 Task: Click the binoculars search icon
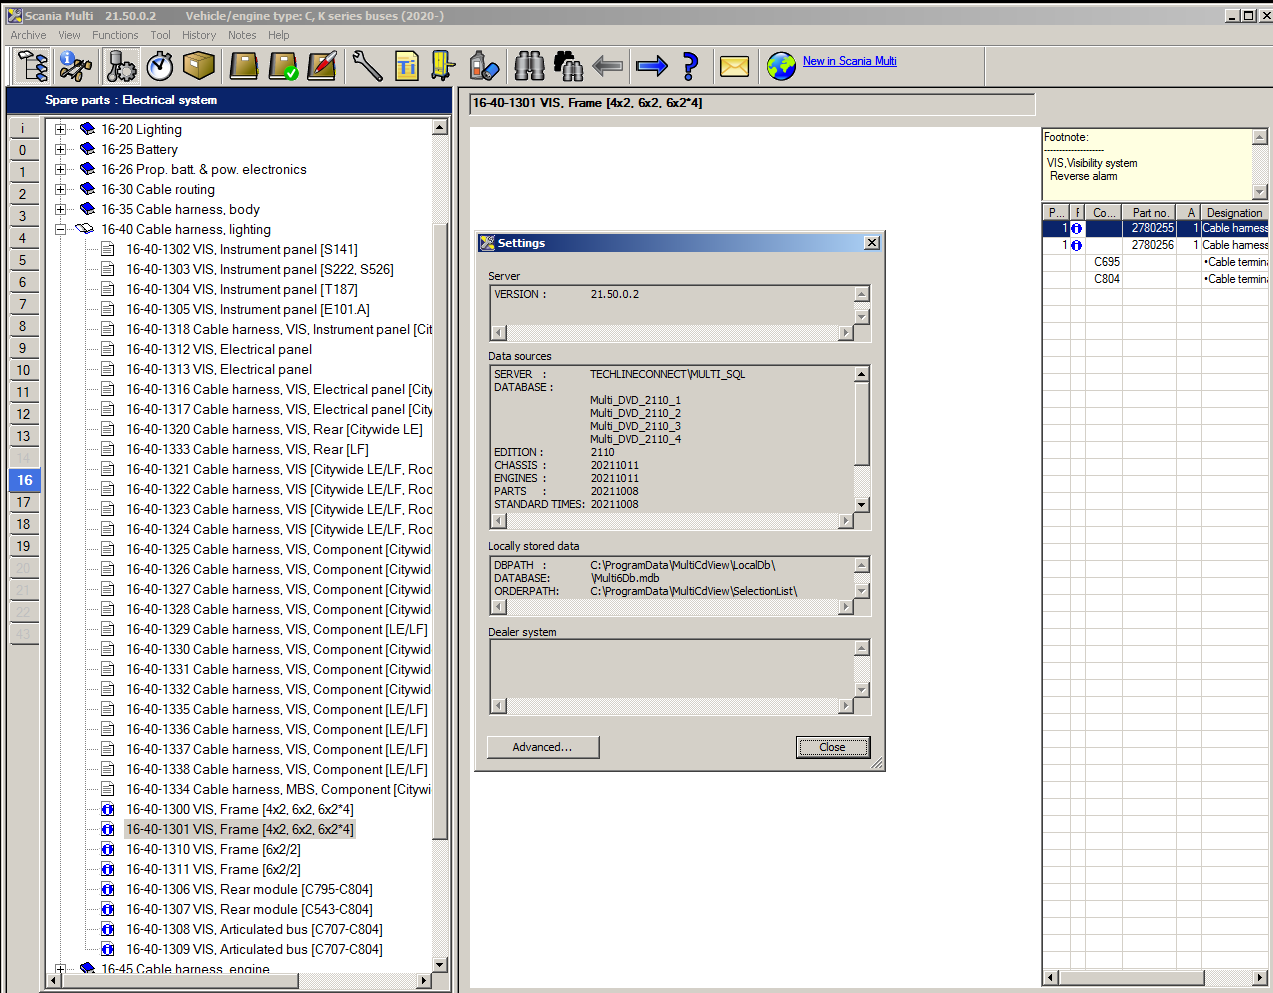click(x=529, y=67)
